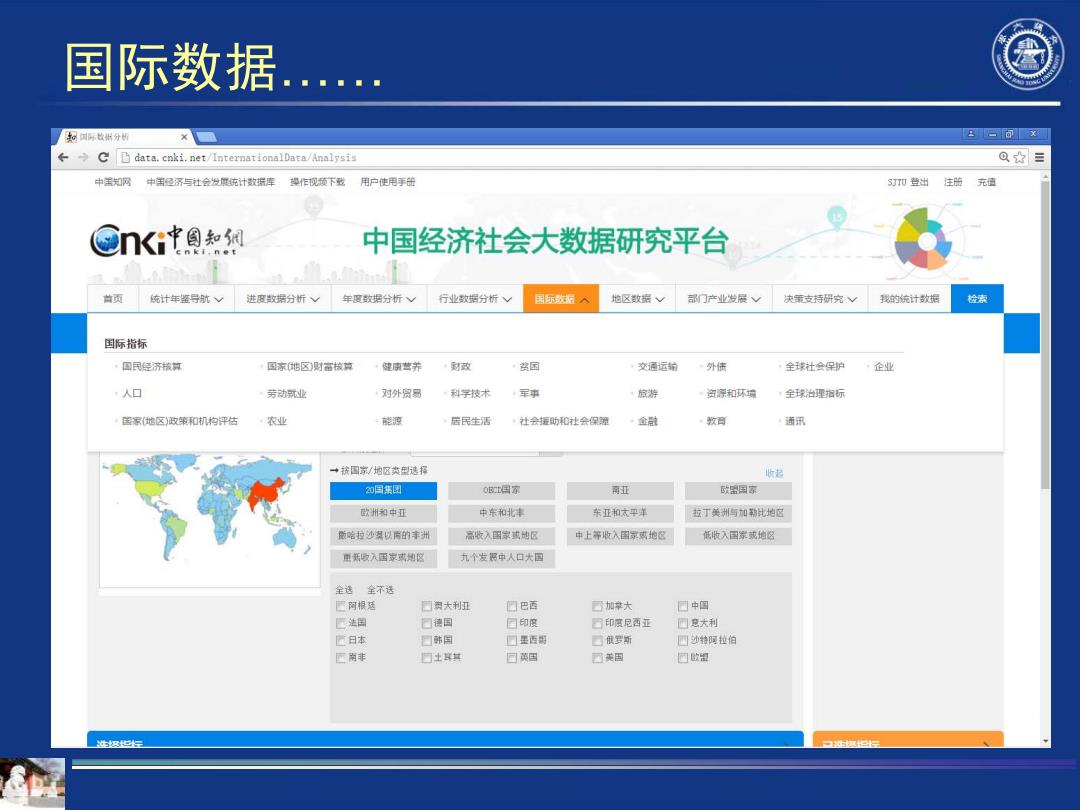Viewport: 1080px width, 810px height.
Task: Expand the 统计年鉴导航 dropdown menu
Action: 186,299
